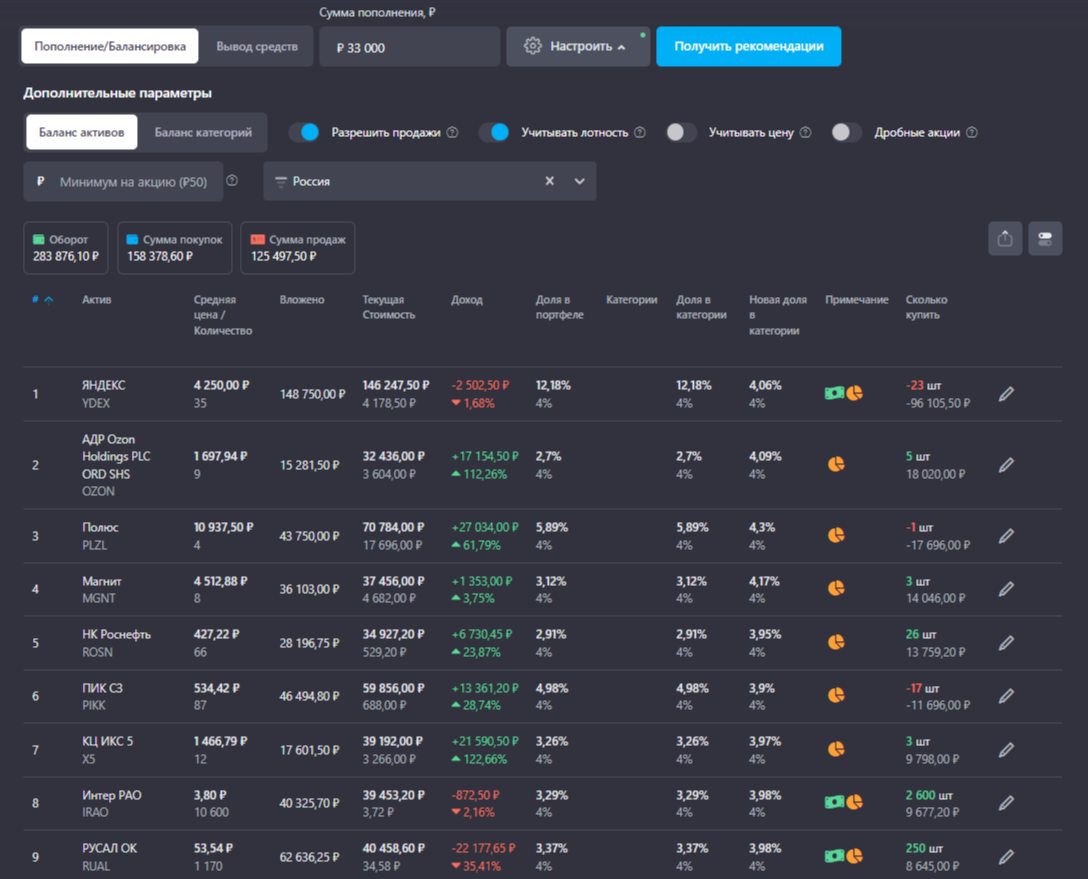
Task: Click the Оборот summary card
Action: (66, 248)
